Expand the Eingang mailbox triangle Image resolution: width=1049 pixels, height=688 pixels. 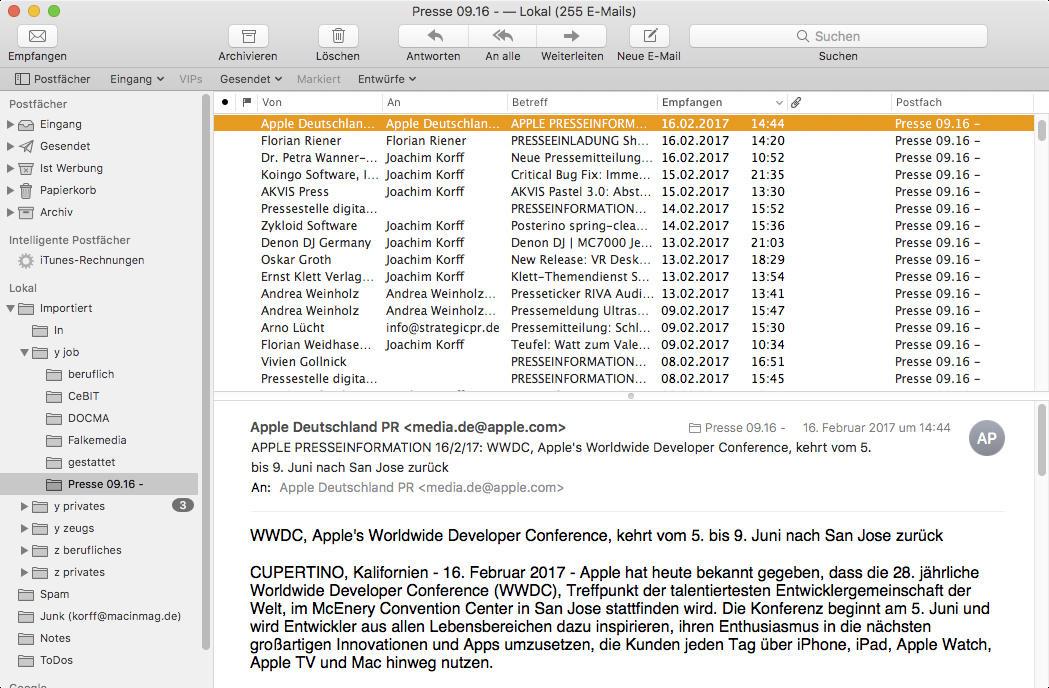pyautogui.click(x=10, y=124)
